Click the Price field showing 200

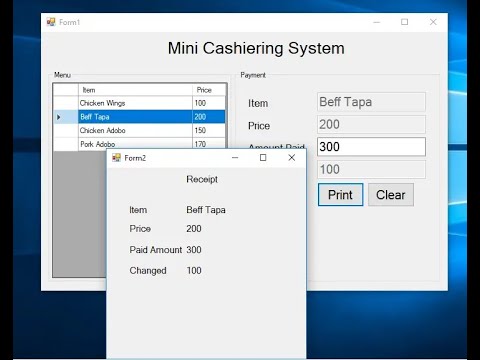click(x=371, y=124)
